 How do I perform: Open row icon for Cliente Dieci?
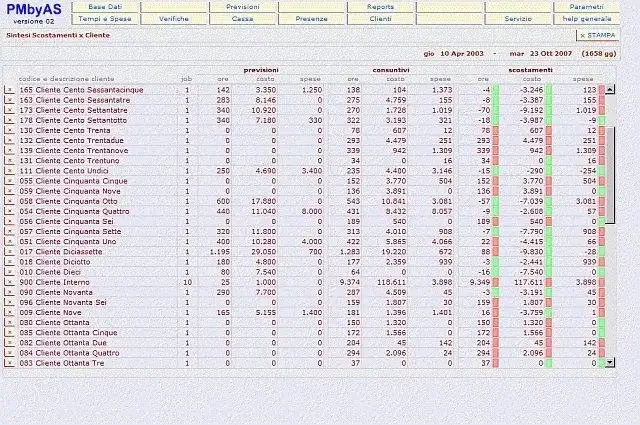[9, 272]
